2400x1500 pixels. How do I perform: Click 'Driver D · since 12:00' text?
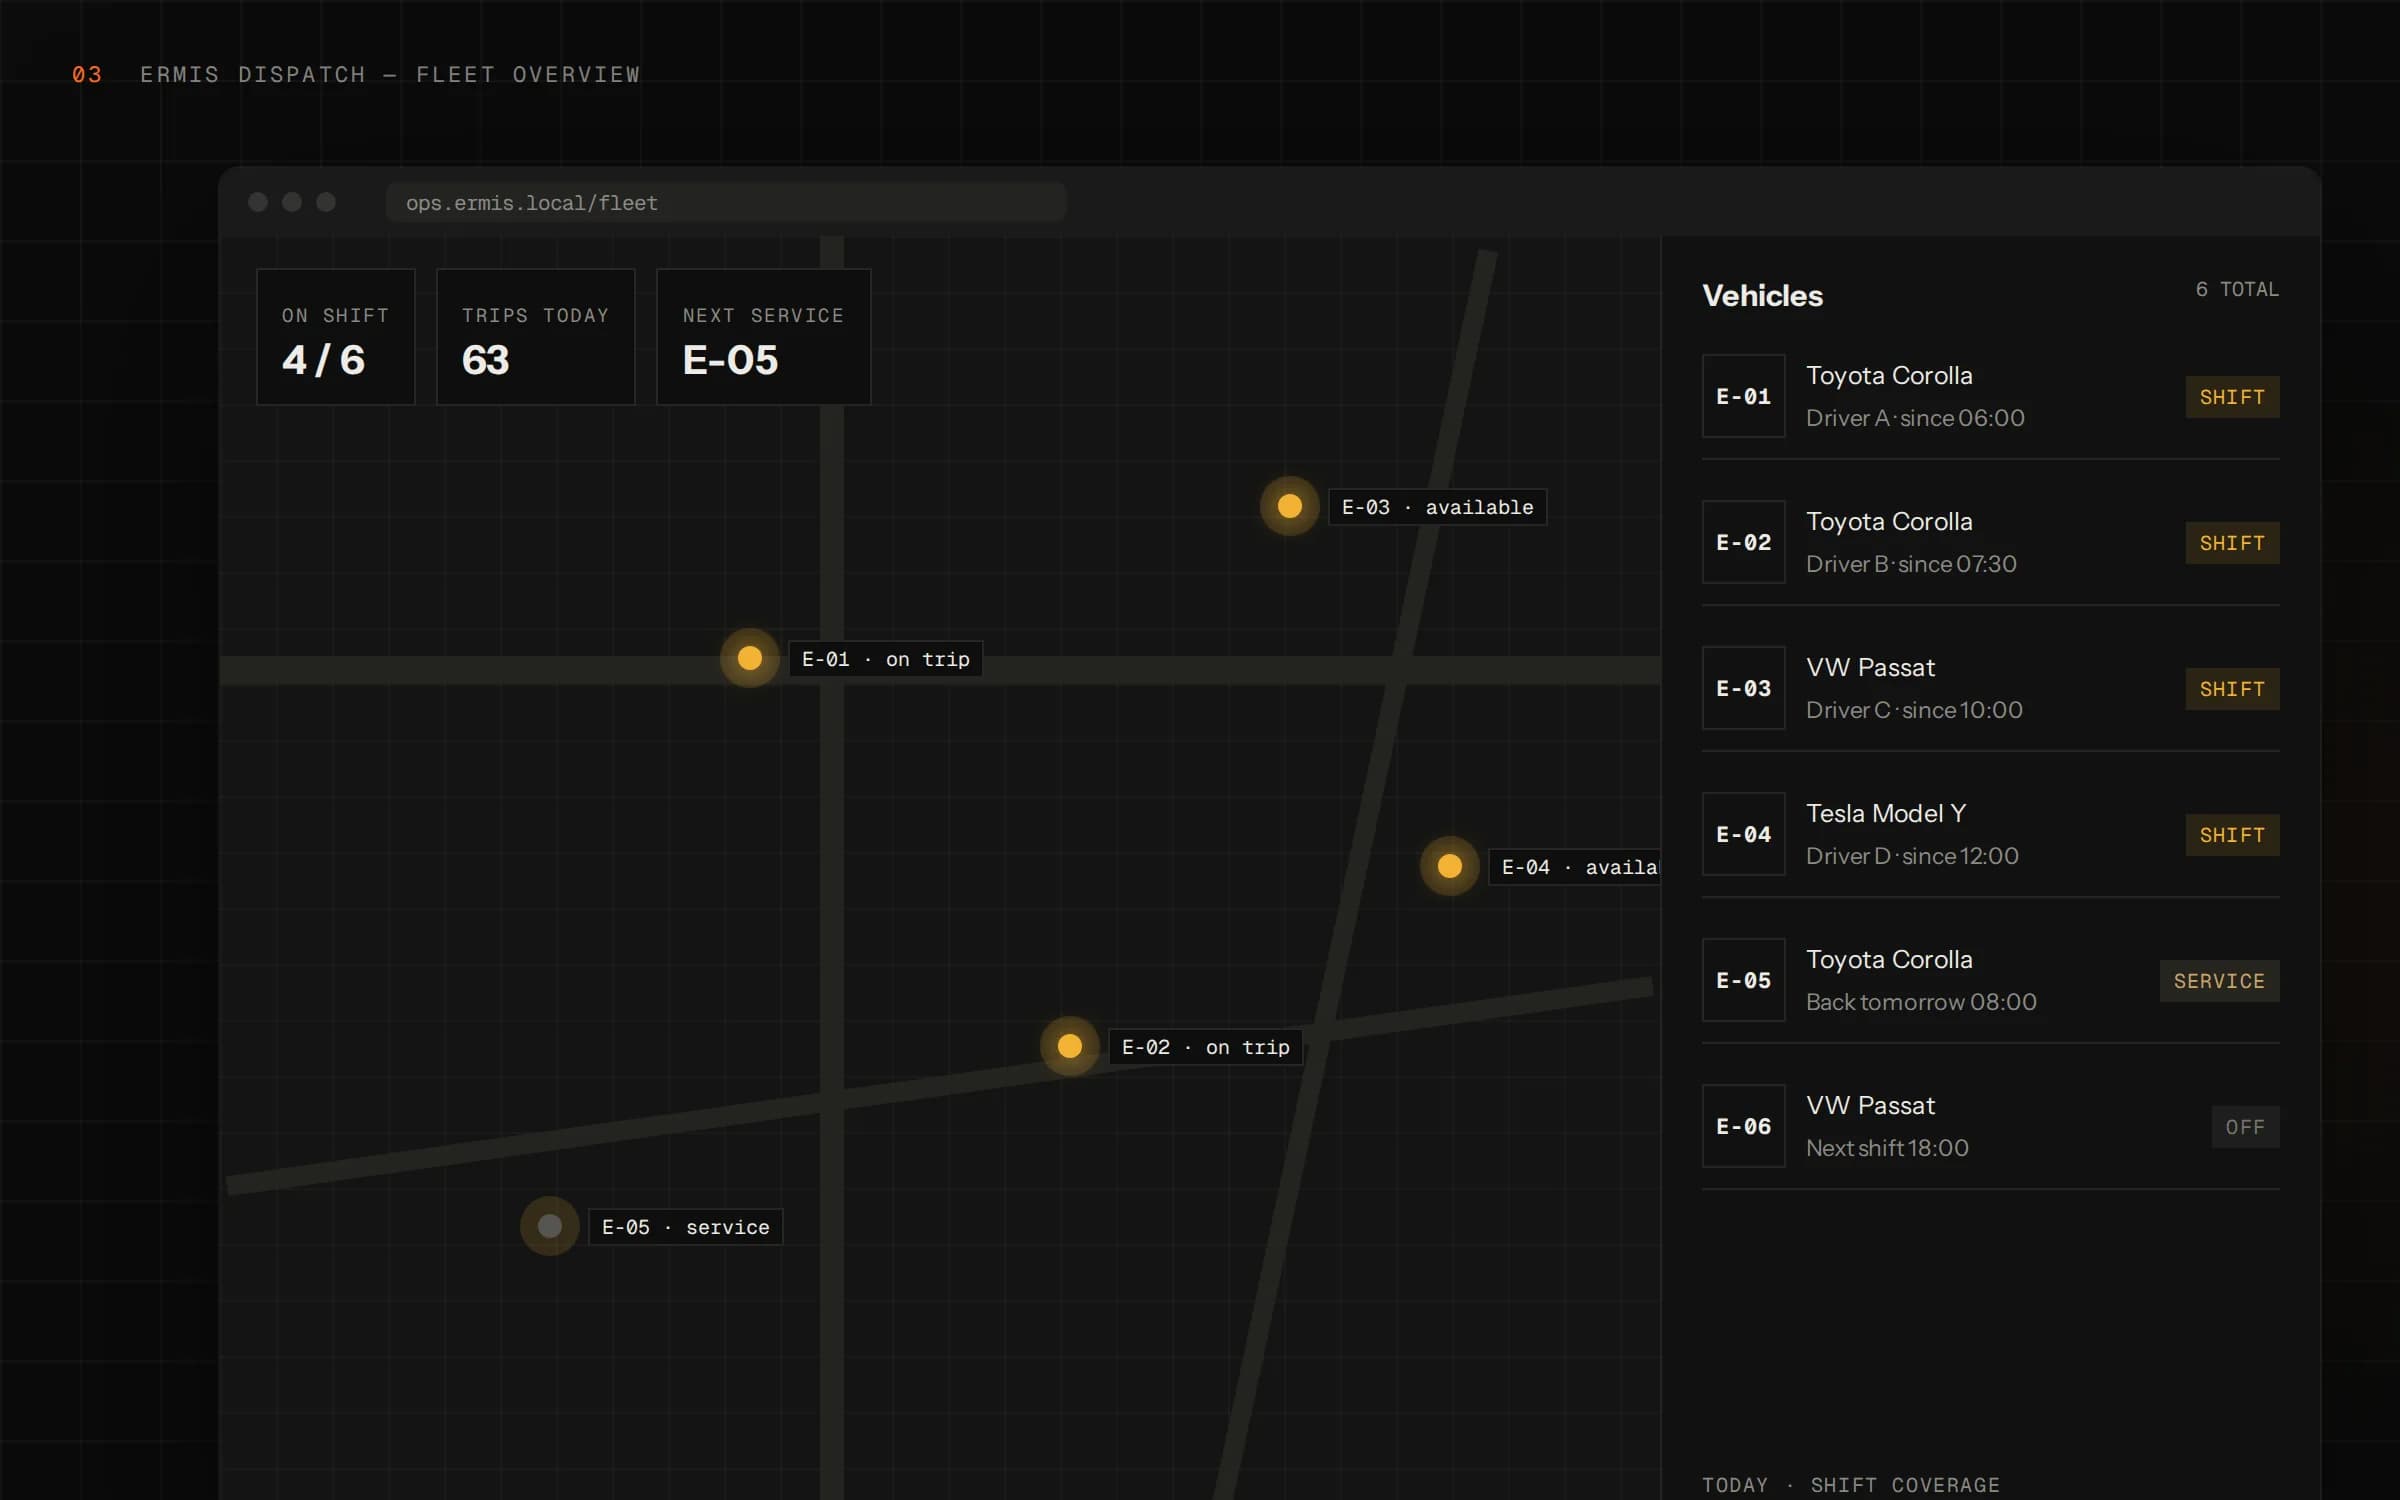click(x=1912, y=856)
